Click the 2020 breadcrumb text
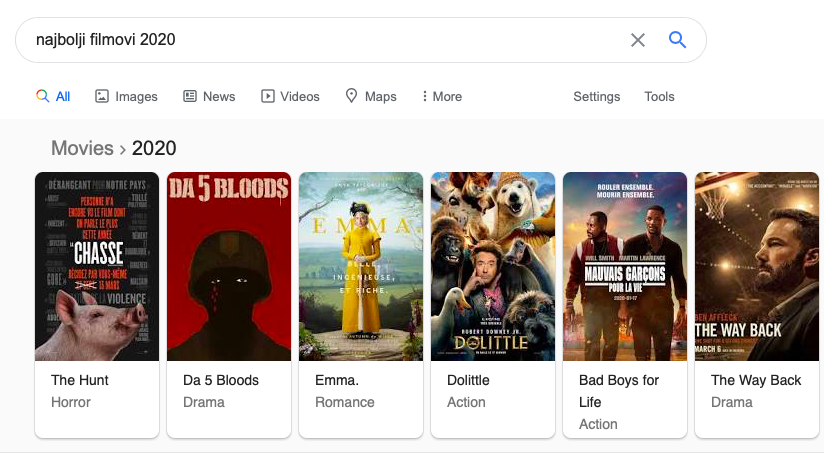 click(x=154, y=148)
